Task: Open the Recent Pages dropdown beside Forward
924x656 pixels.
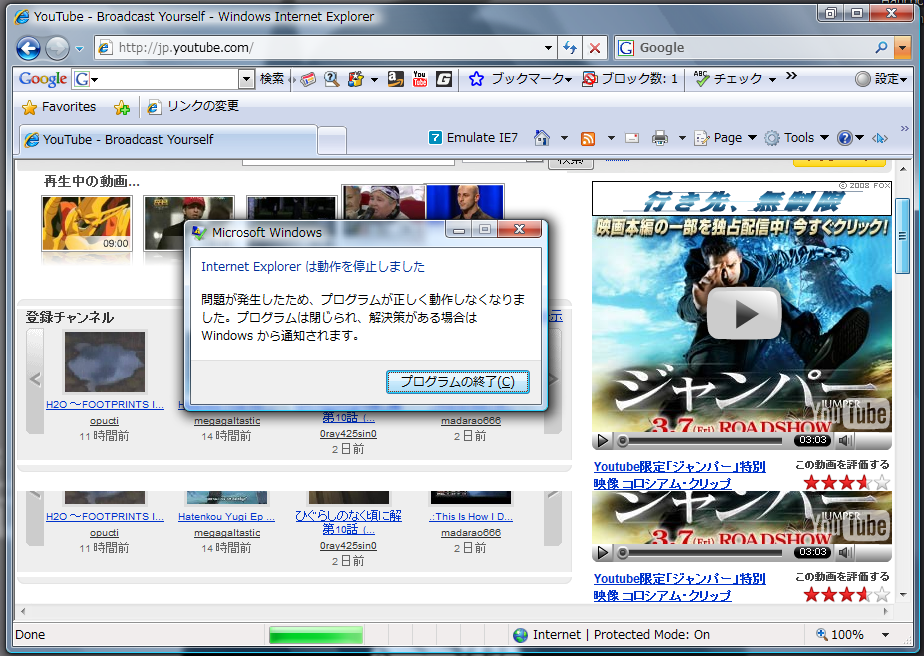Action: [80, 49]
